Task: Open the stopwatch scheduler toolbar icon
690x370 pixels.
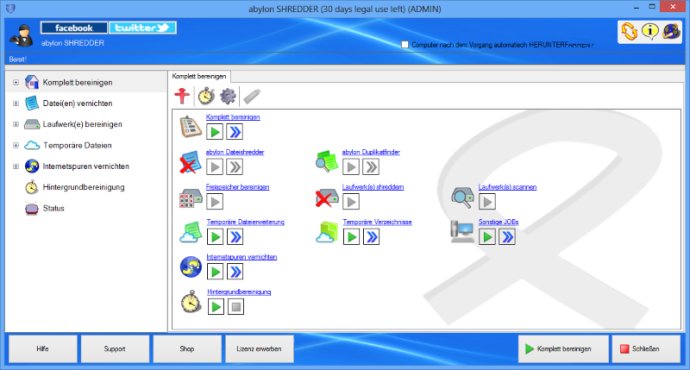Action: pos(206,96)
